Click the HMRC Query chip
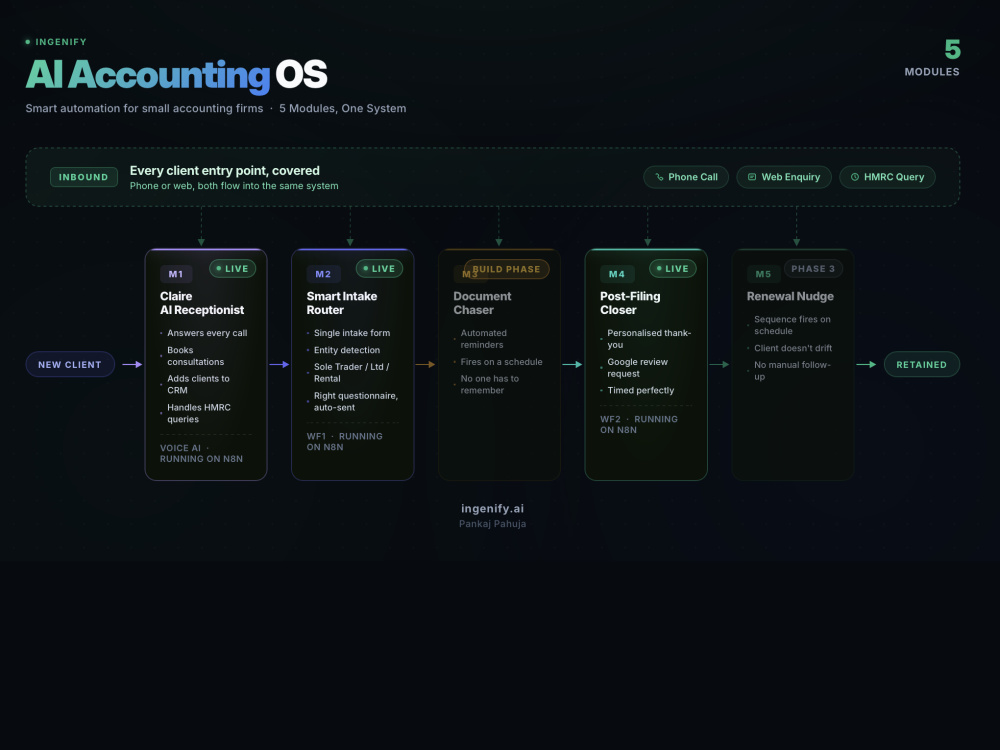This screenshot has height=750, width=1000. 887,177
